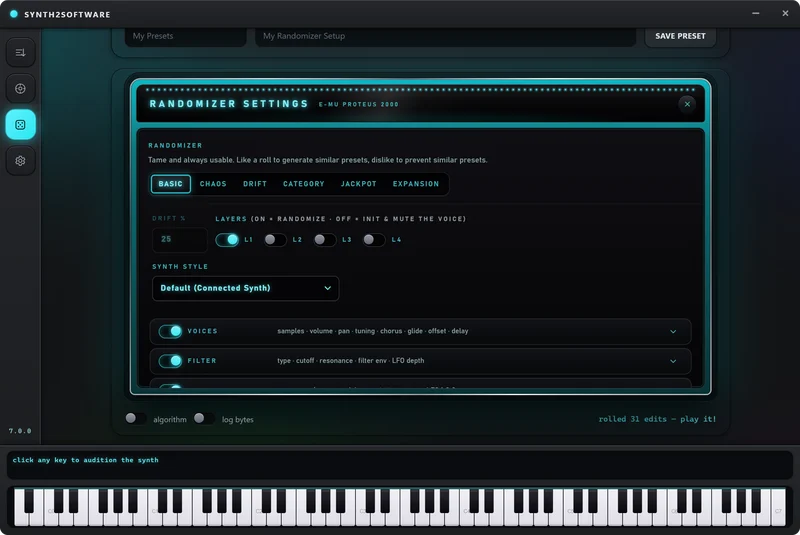Click the Filter parameter list text
Image resolution: width=800 pixels, height=535 pixels.
pyautogui.click(x=351, y=361)
